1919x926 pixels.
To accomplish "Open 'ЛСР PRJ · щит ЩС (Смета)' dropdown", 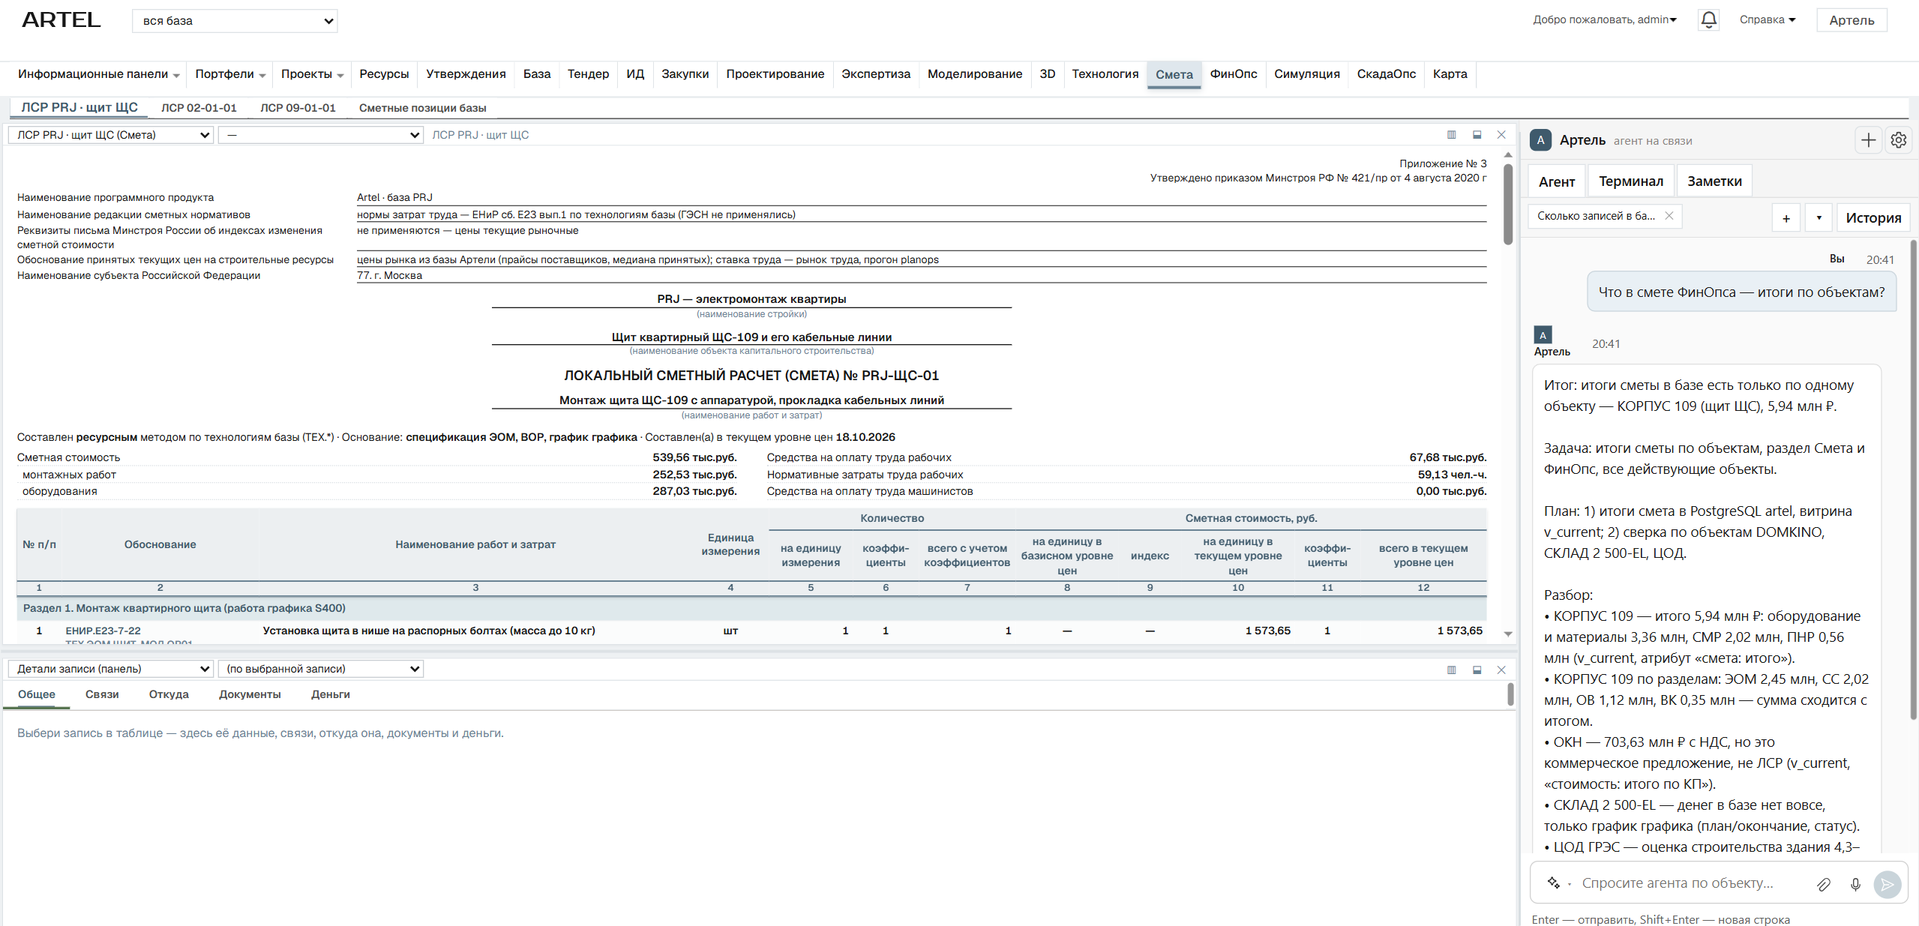I will point(111,135).
